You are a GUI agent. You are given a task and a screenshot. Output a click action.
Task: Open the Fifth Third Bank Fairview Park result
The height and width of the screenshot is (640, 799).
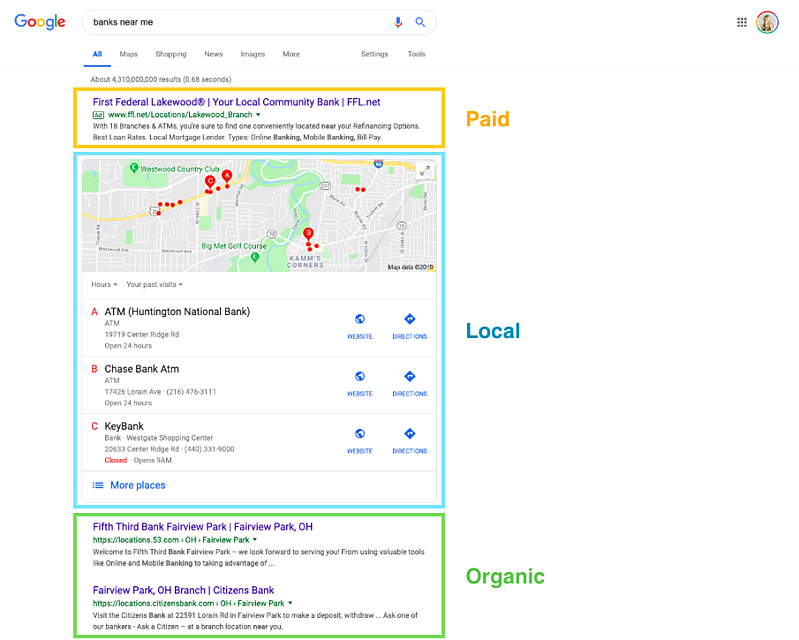click(x=202, y=526)
